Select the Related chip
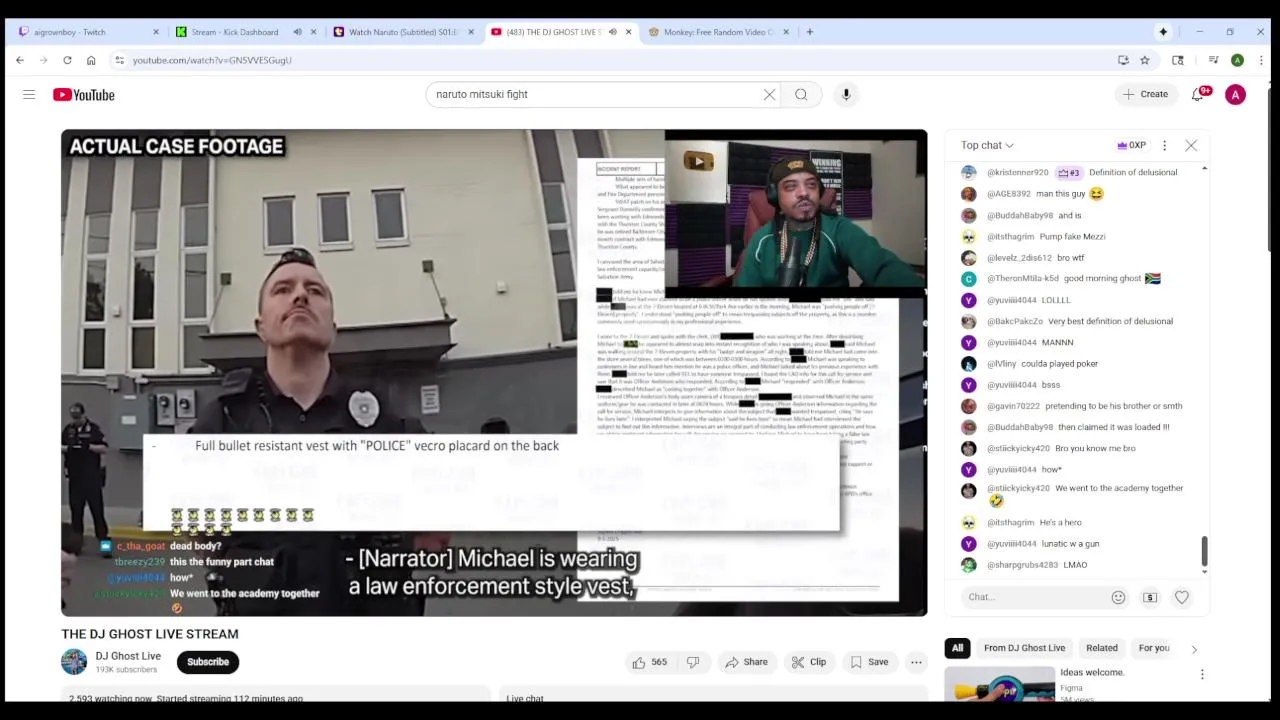The image size is (1280, 720). pos(1102,648)
